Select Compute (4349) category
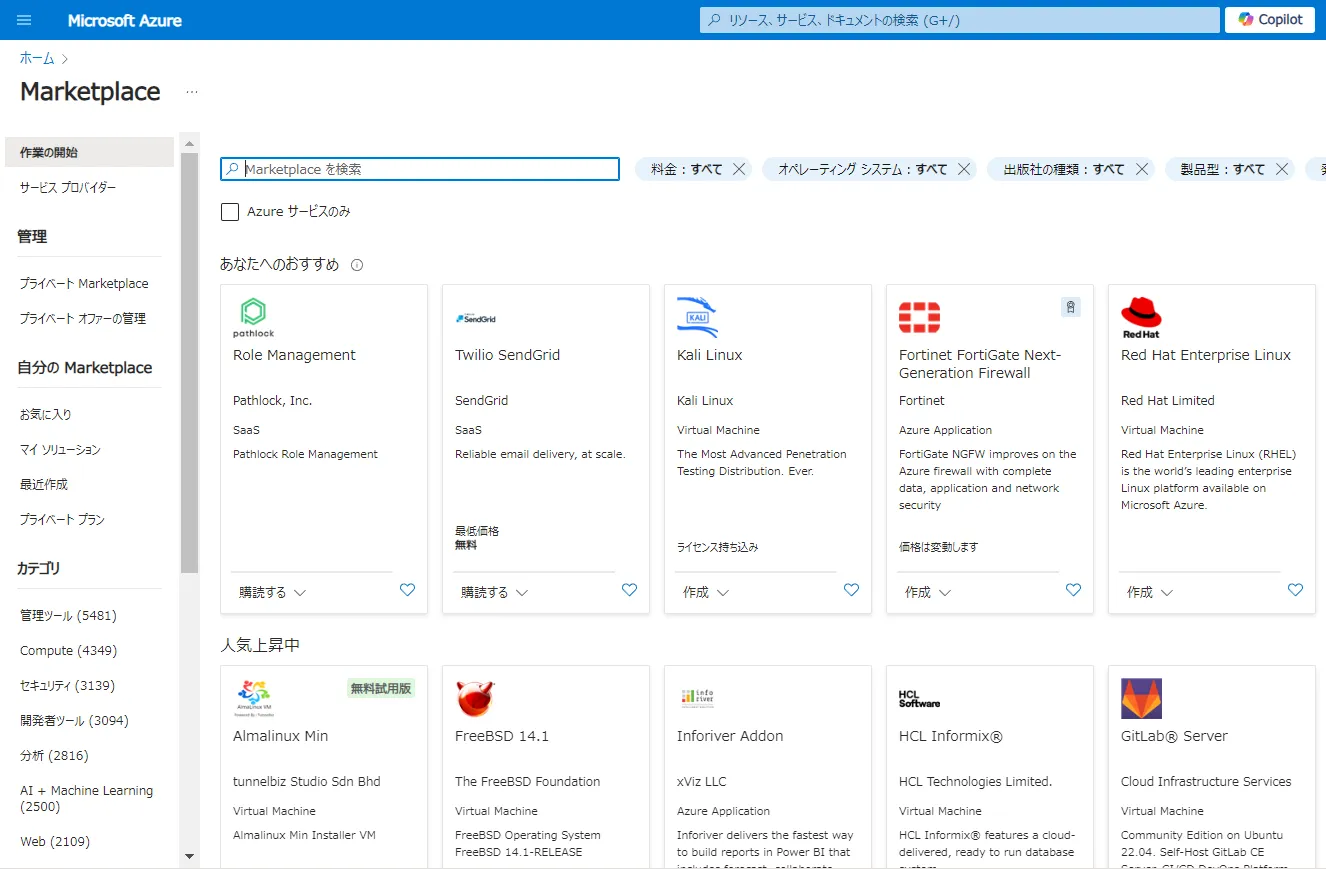 [x=68, y=650]
